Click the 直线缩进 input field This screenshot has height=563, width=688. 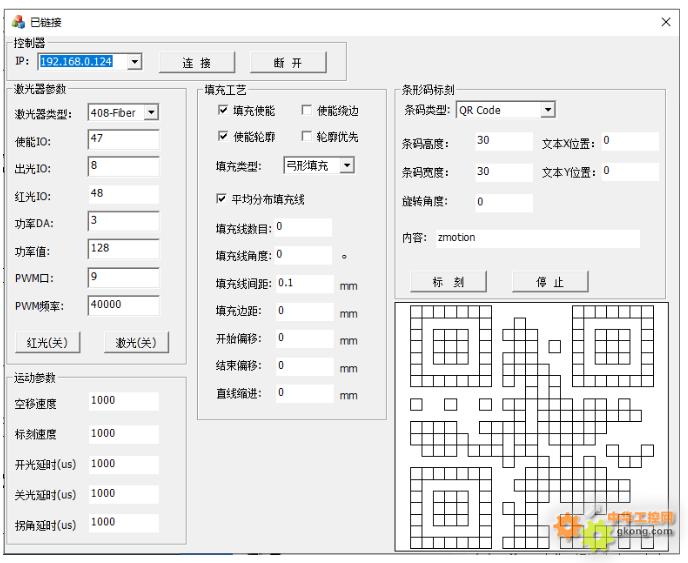click(305, 393)
